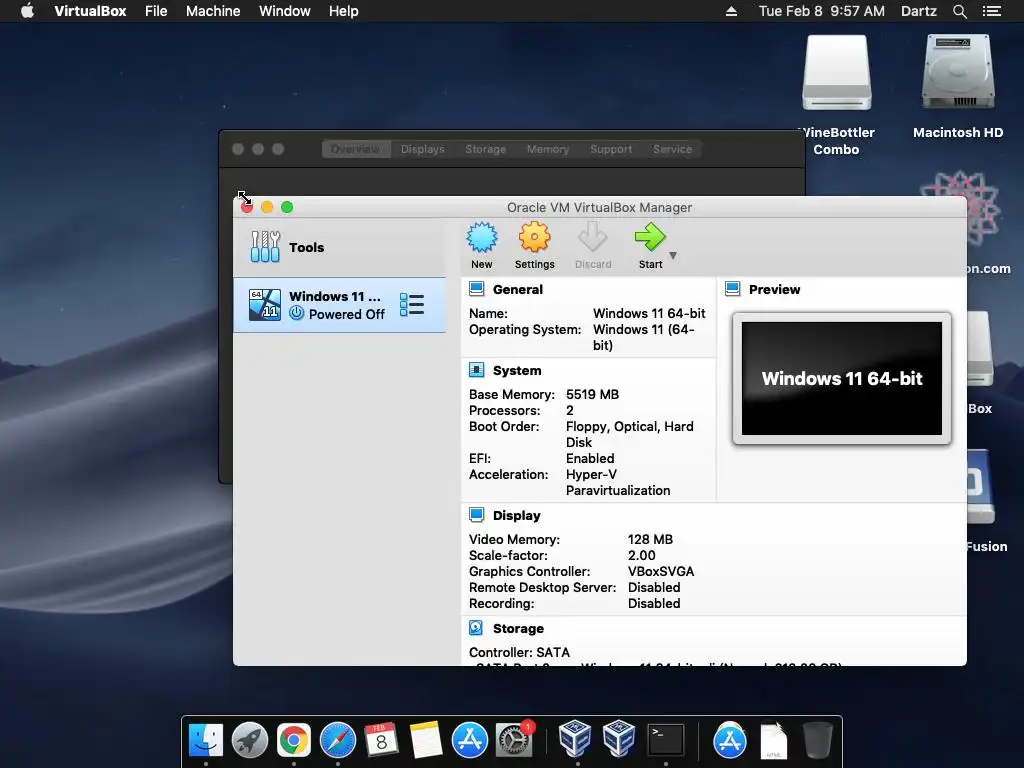Open Finder from the dock
Image resolution: width=1024 pixels, height=768 pixels.
[206, 740]
